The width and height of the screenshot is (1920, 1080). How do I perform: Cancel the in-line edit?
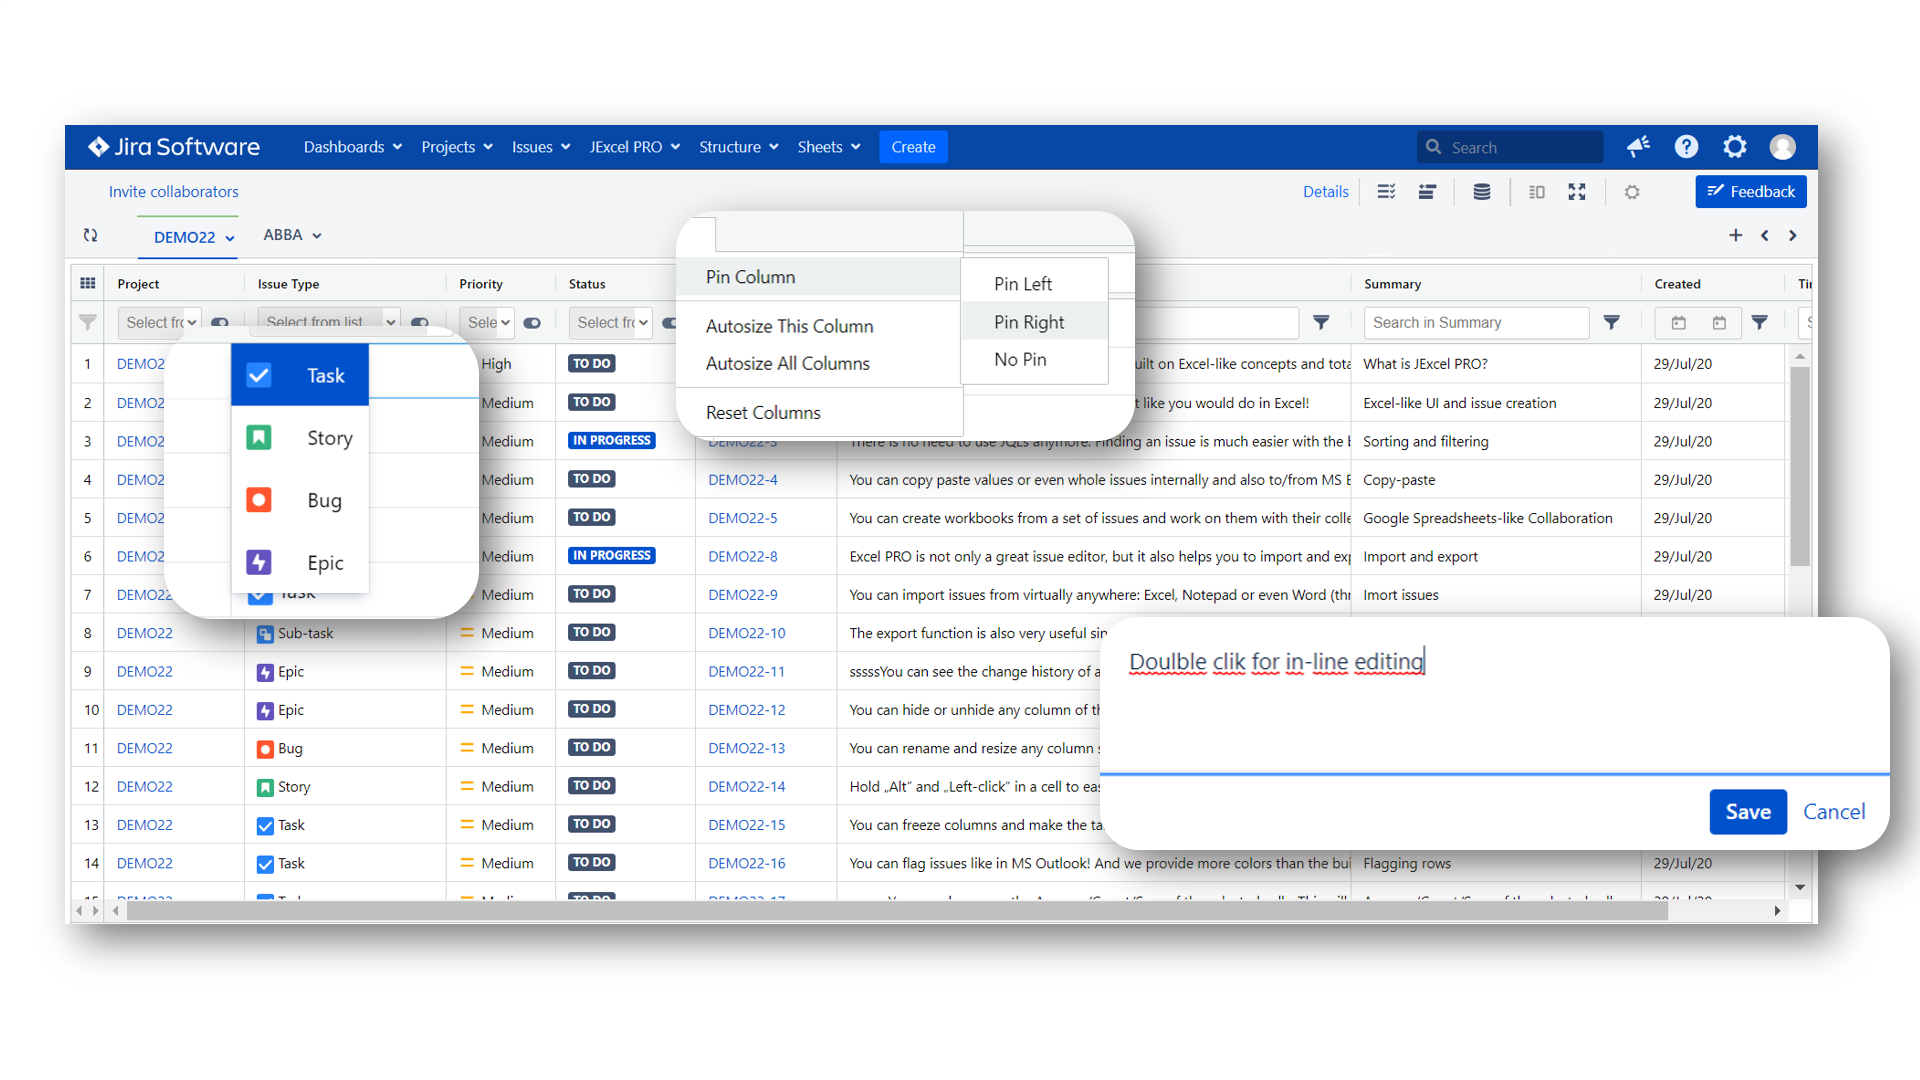point(1834,812)
